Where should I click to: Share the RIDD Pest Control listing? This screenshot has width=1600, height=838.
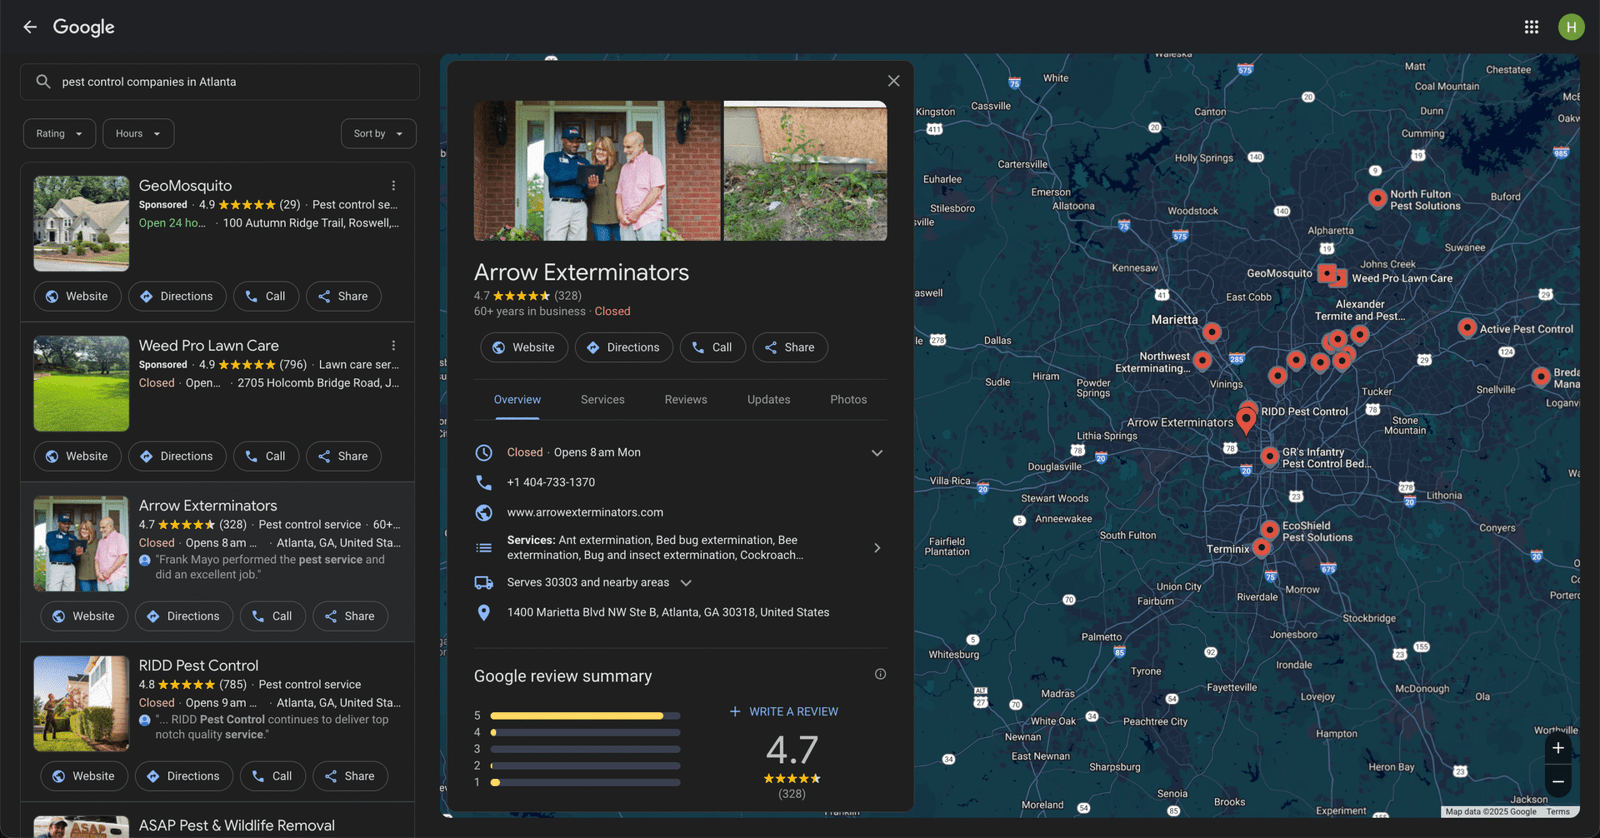[x=350, y=776]
